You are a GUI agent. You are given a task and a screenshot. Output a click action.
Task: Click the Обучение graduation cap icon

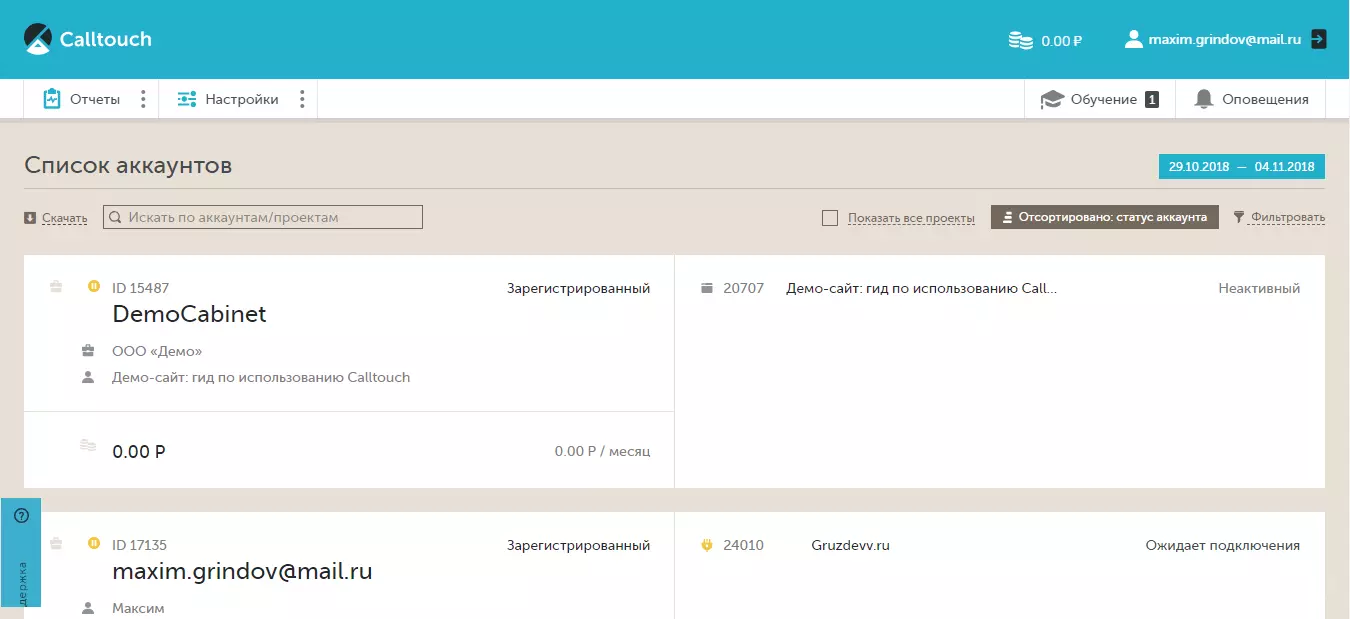click(1052, 99)
